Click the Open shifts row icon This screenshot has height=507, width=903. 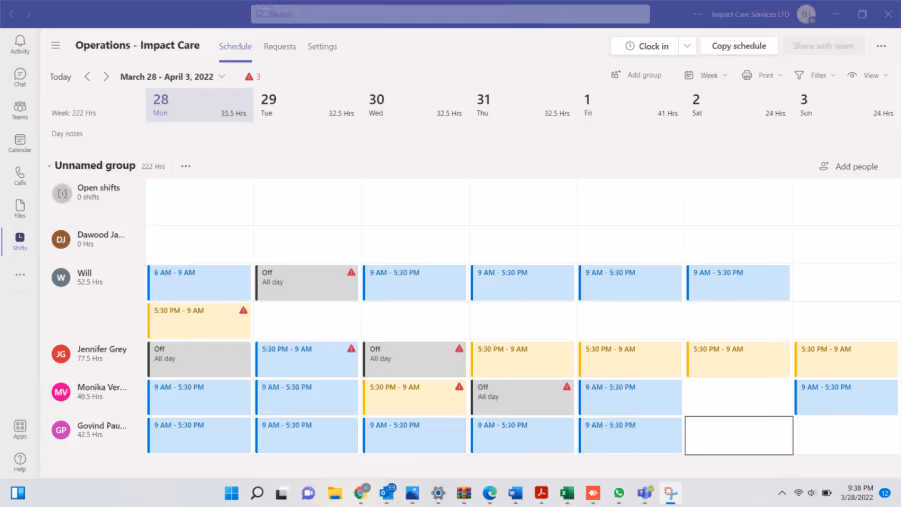point(62,193)
